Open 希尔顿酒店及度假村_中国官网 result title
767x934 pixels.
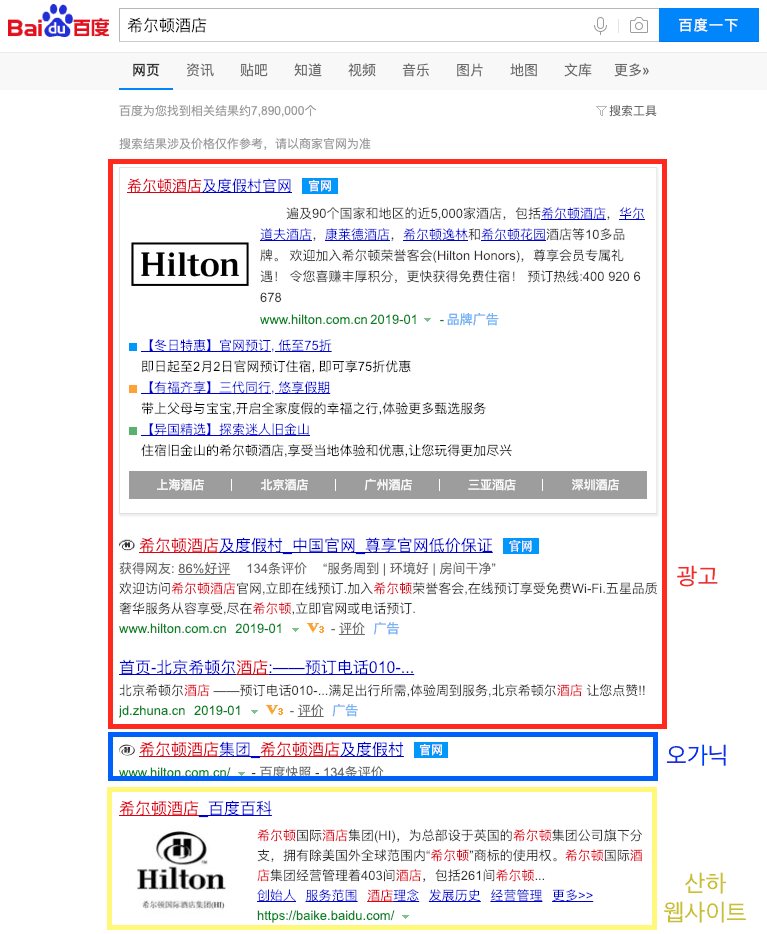coord(316,546)
